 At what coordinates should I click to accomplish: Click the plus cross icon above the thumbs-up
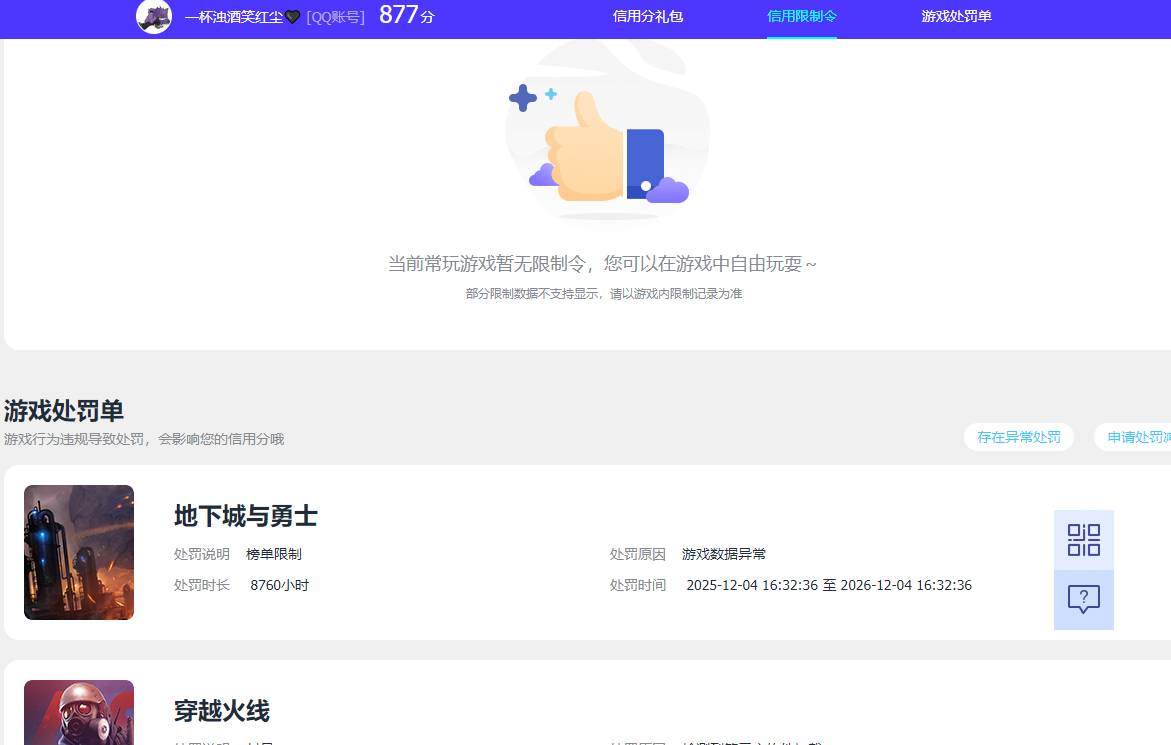pyautogui.click(x=523, y=97)
